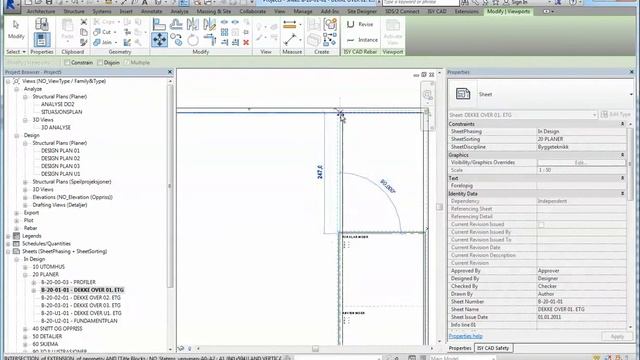Viewport: 640px width, 360px height.
Task: Select the Align tool
Action: tap(159, 24)
